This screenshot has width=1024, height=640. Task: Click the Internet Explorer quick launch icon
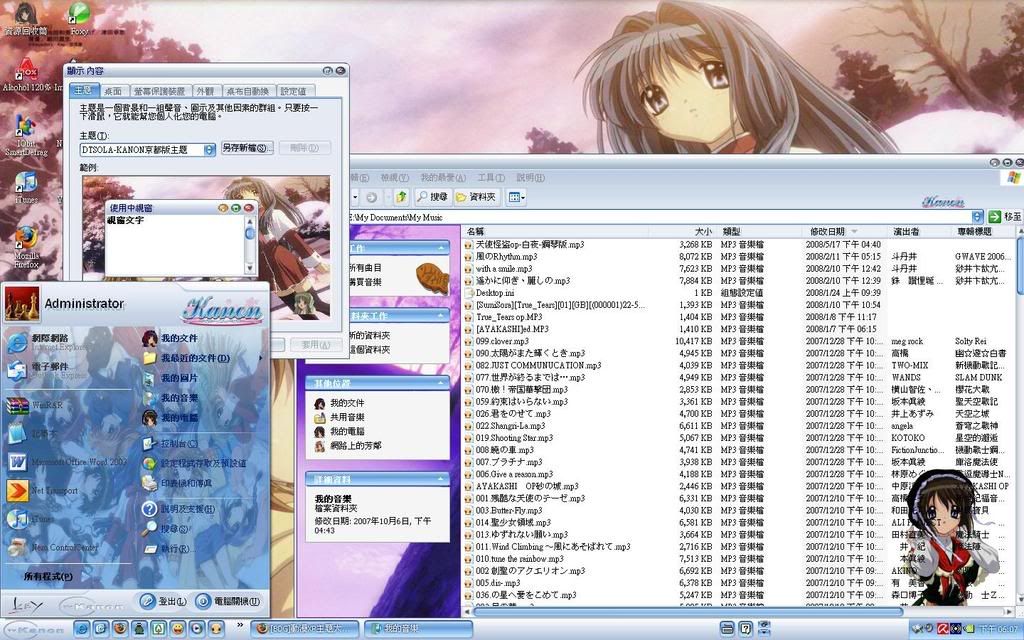82,629
